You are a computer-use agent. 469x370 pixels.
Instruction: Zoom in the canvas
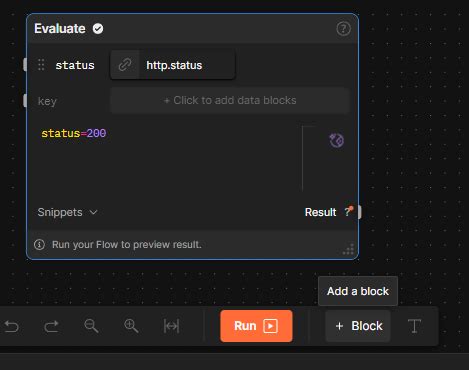131,326
